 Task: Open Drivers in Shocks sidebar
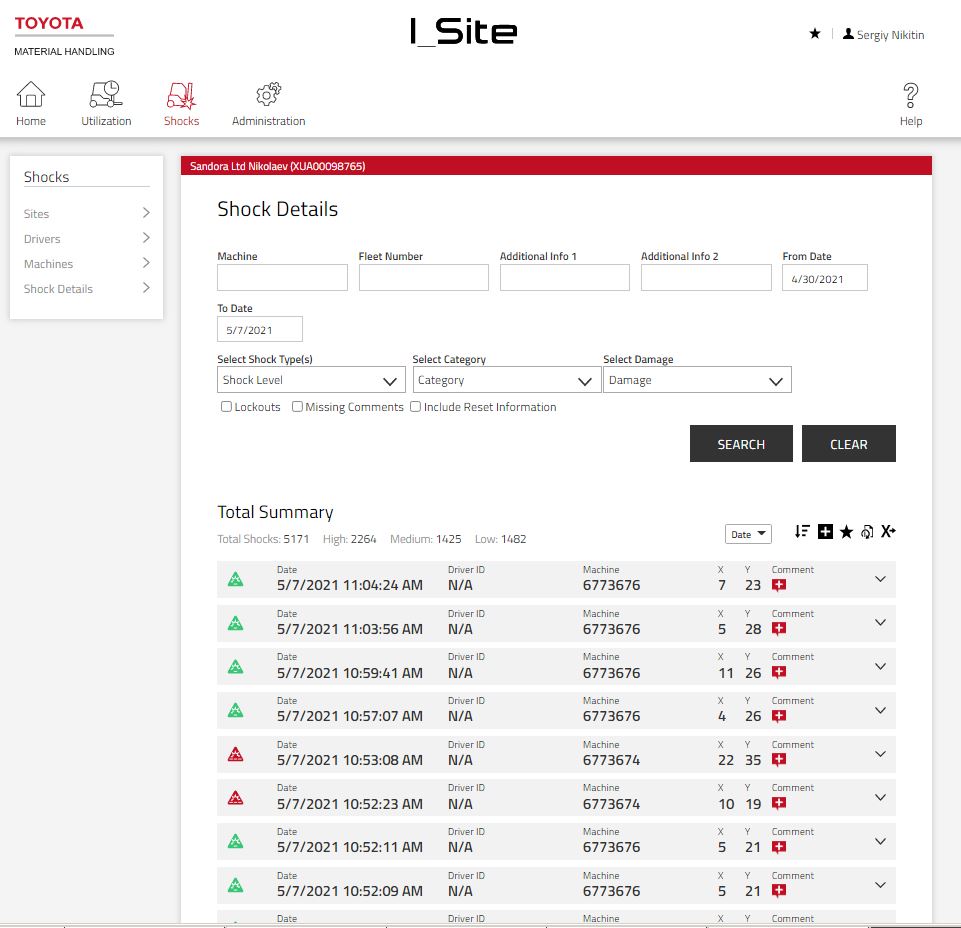pyautogui.click(x=86, y=238)
